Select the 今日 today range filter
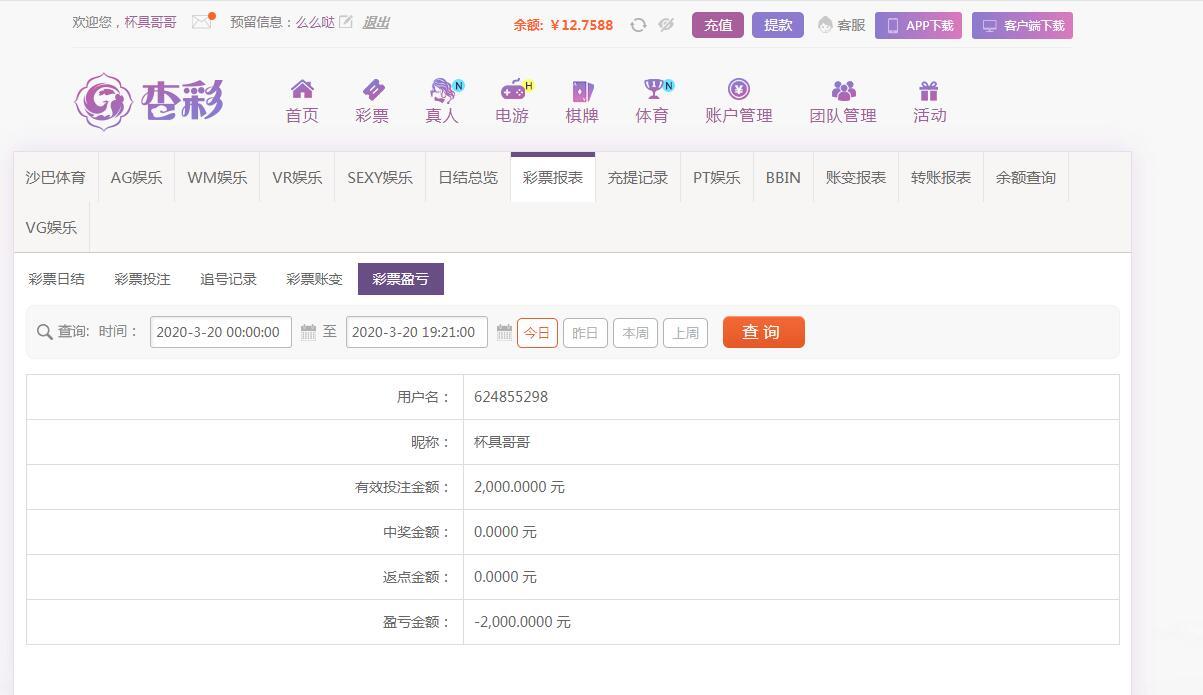 tap(537, 333)
